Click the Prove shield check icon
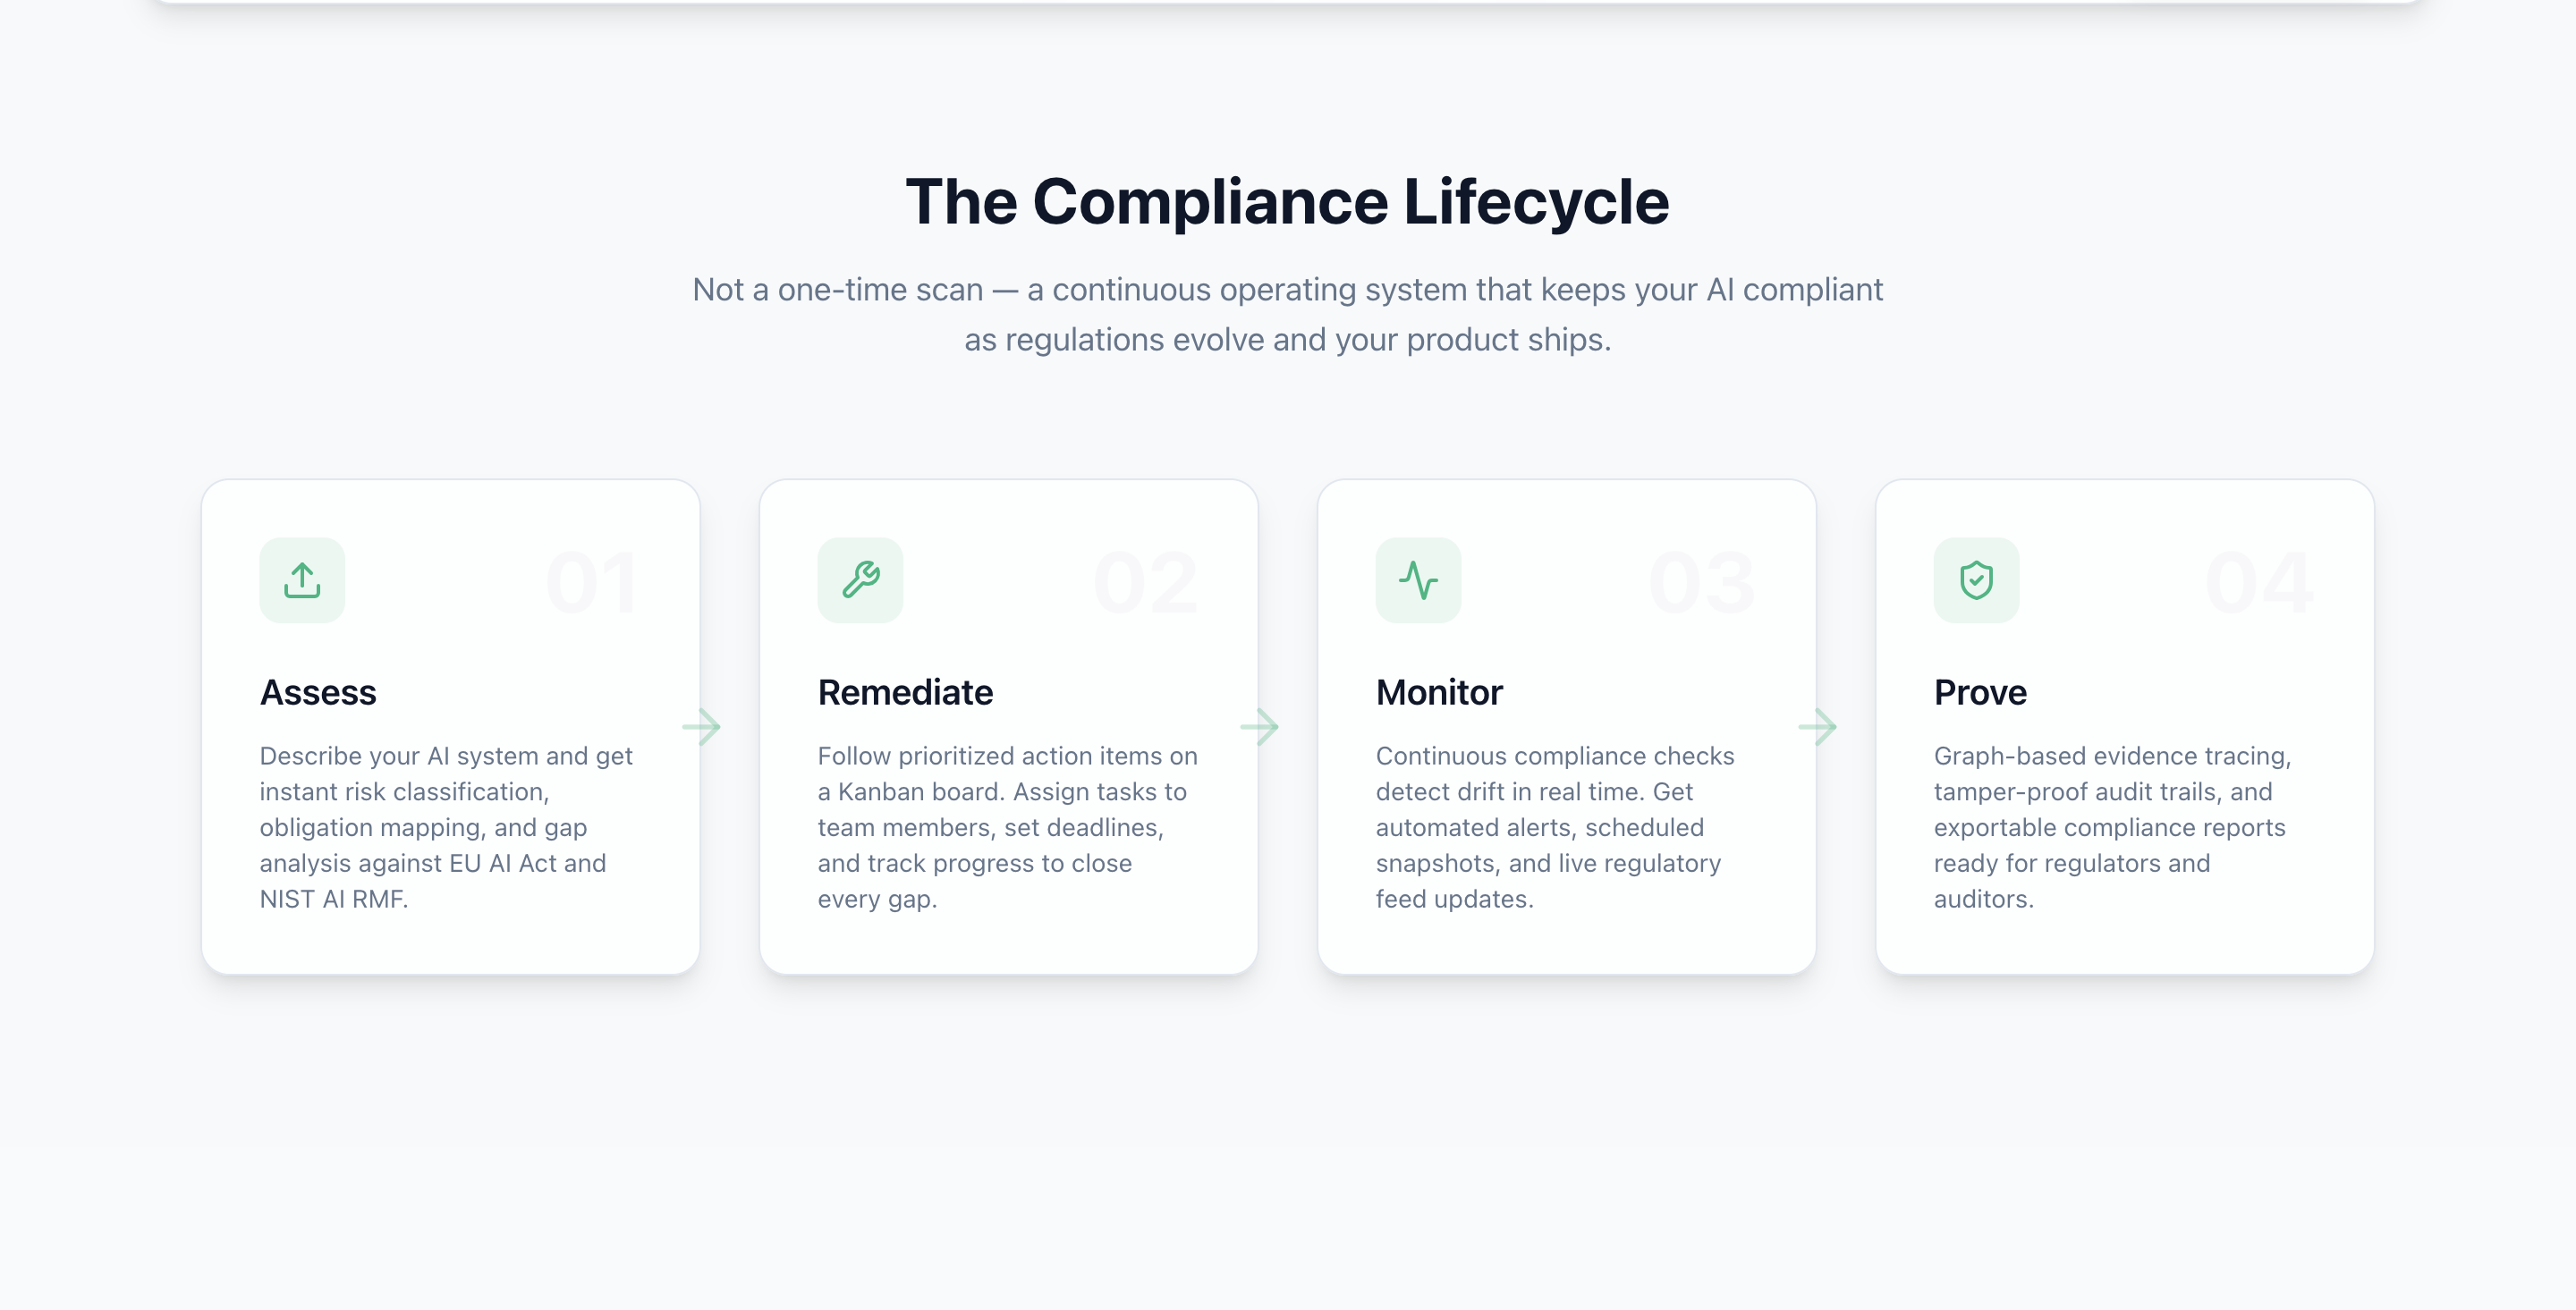 coord(1976,580)
